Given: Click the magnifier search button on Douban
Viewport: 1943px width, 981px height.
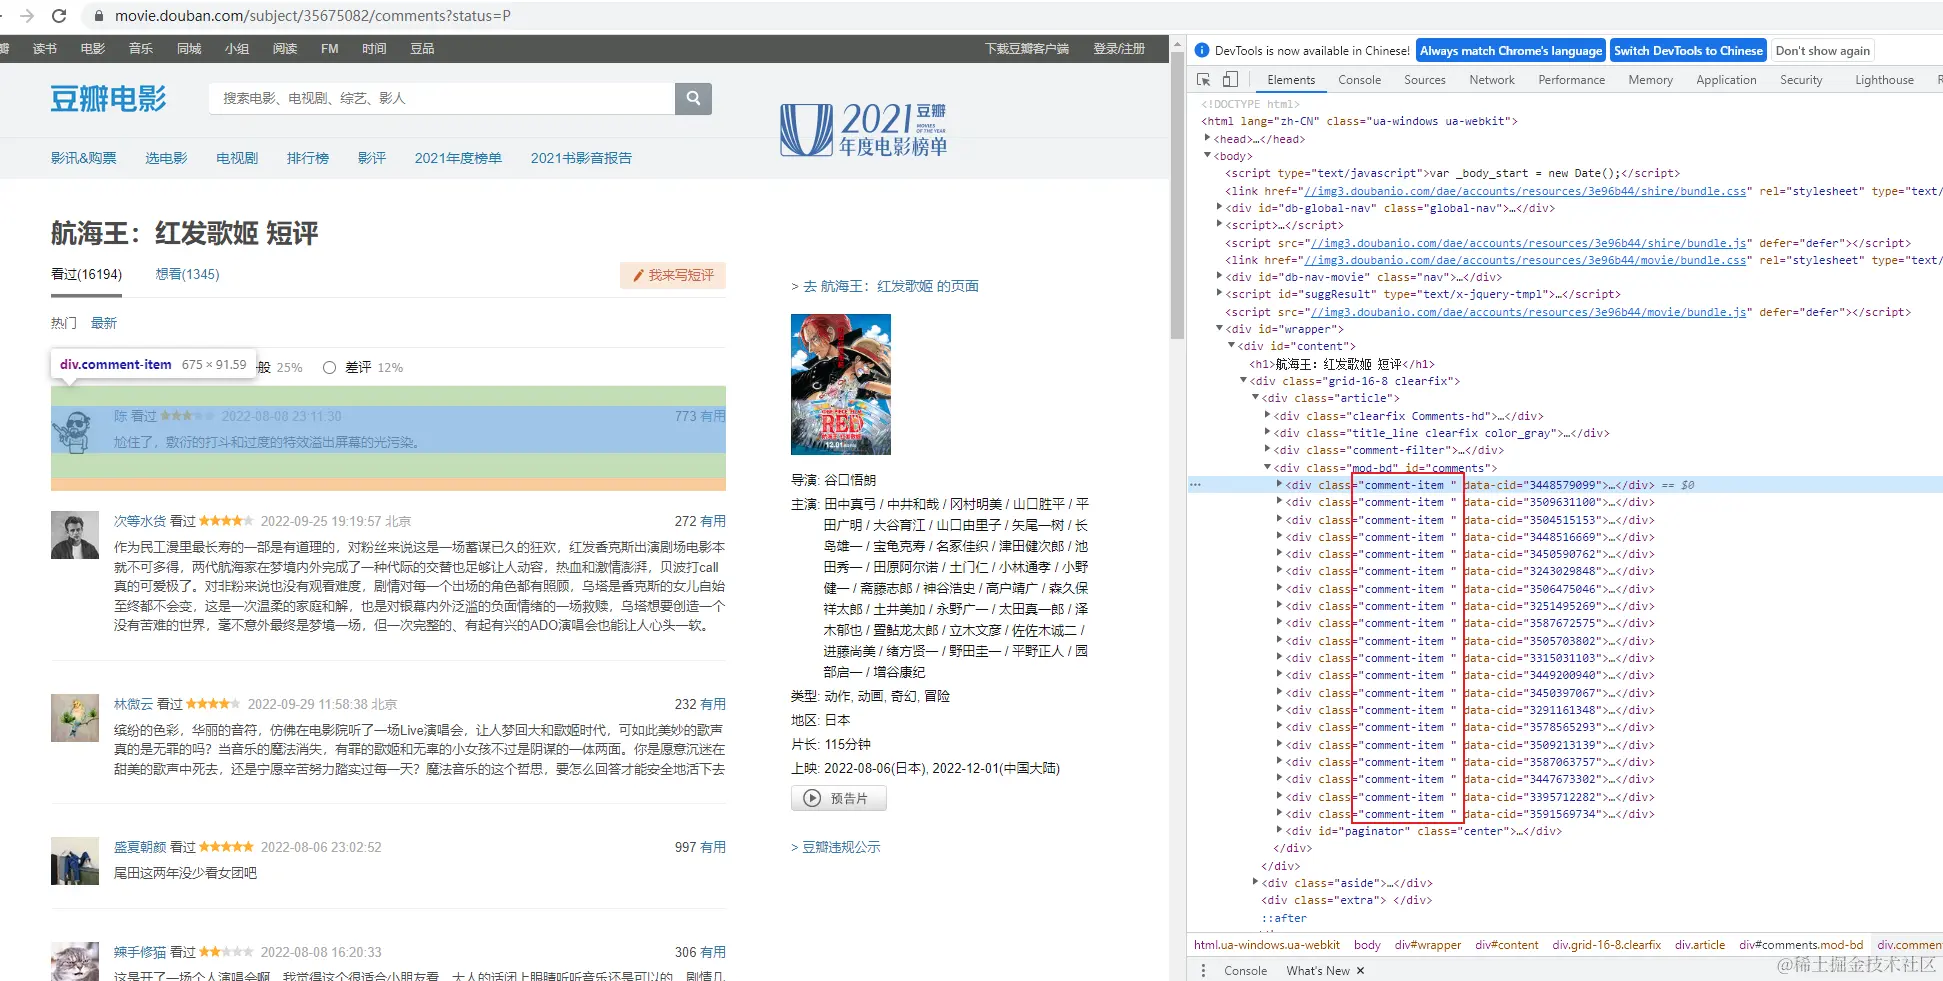Looking at the screenshot, I should click(x=693, y=98).
